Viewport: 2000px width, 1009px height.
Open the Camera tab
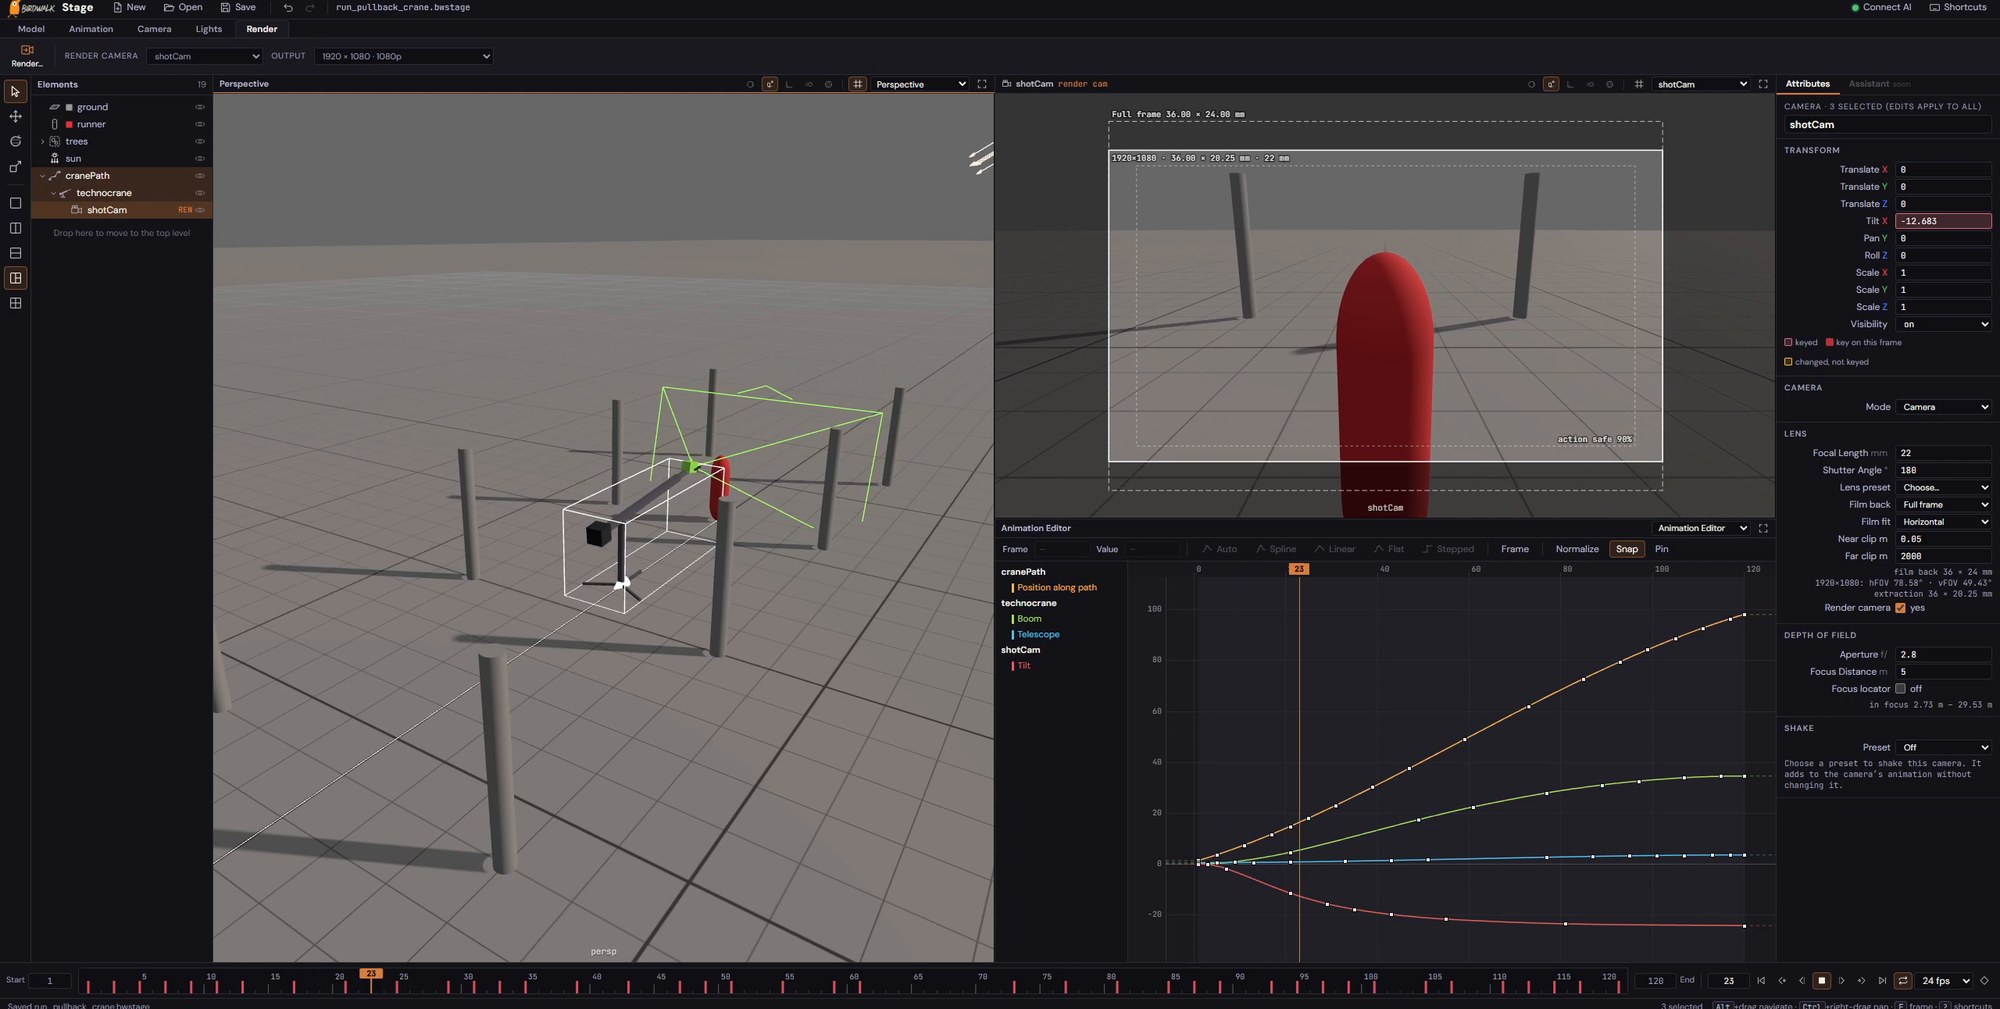tap(154, 29)
